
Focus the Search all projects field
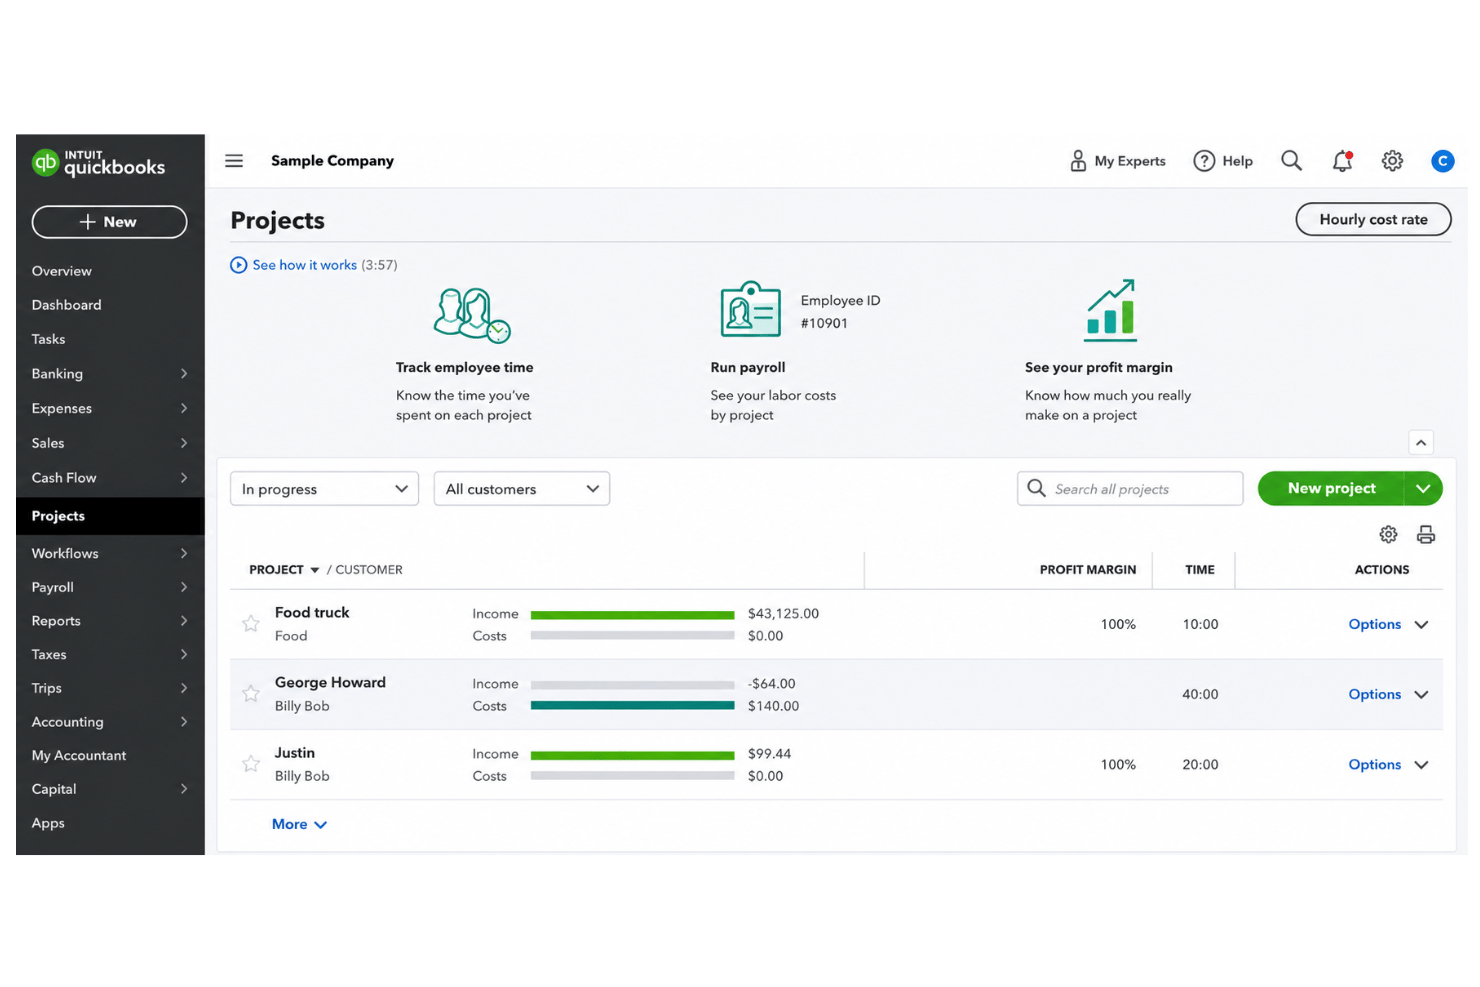pos(1130,489)
